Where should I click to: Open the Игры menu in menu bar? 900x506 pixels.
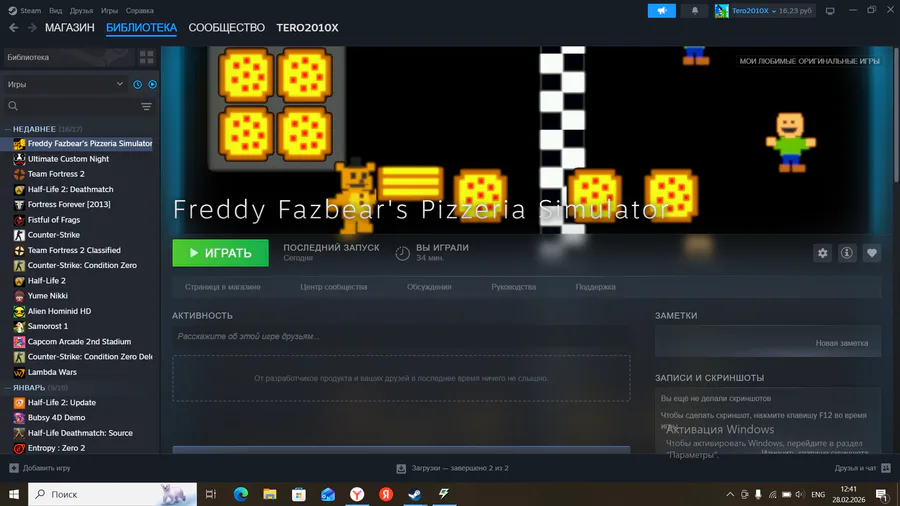(109, 10)
